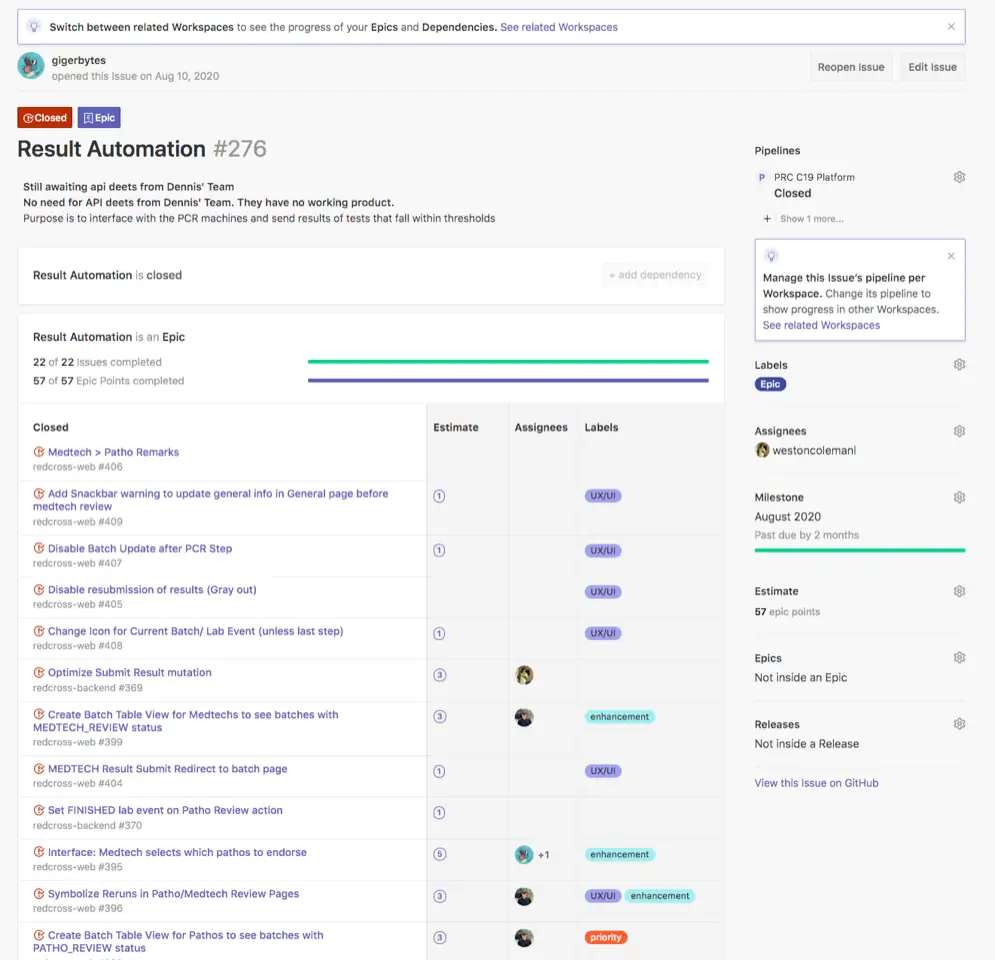Dismiss the Workspaces banner at top

(951, 27)
